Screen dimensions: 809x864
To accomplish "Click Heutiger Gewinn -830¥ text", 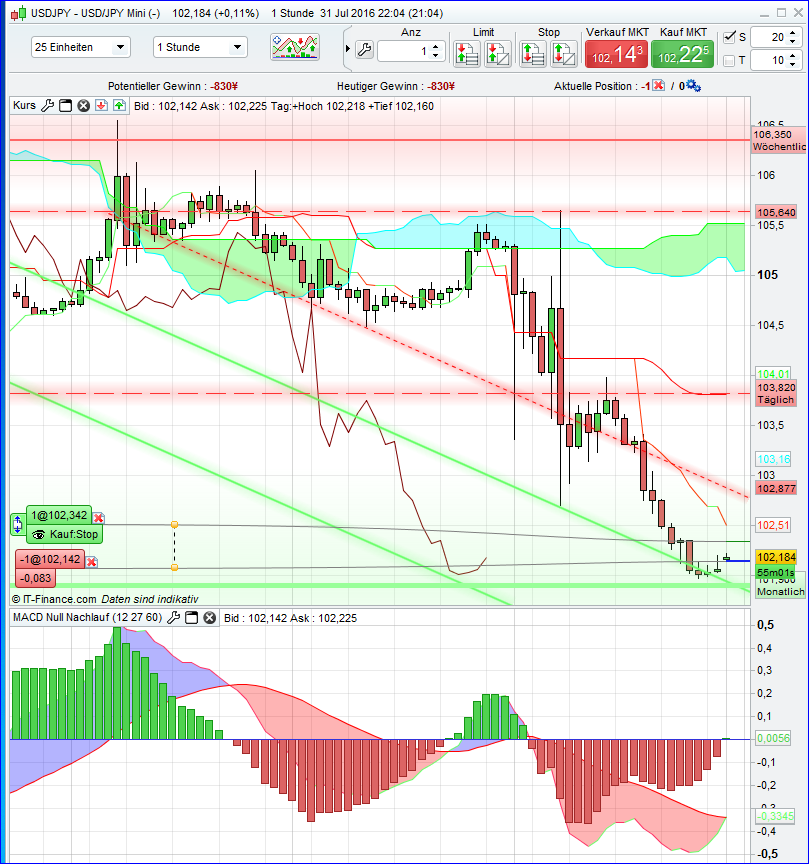I will coord(396,86).
